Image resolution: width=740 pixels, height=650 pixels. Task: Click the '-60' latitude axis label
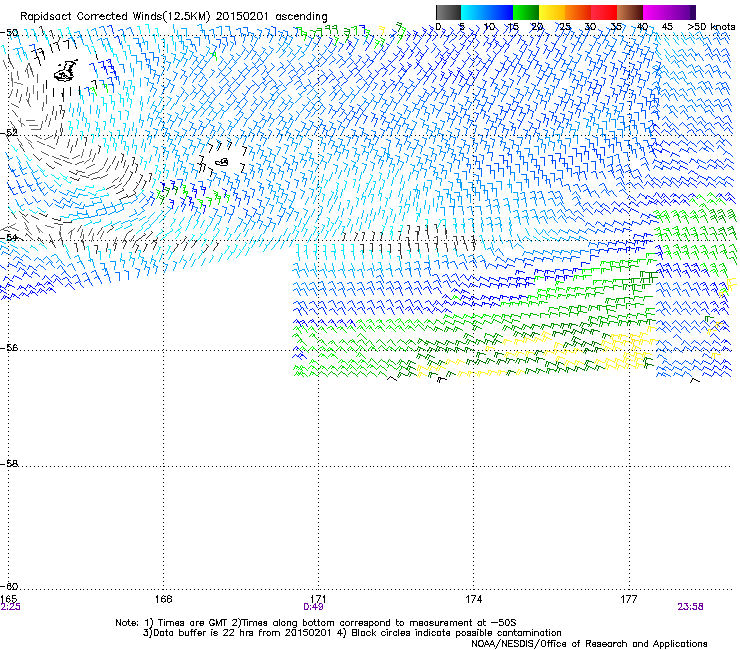coord(9,586)
